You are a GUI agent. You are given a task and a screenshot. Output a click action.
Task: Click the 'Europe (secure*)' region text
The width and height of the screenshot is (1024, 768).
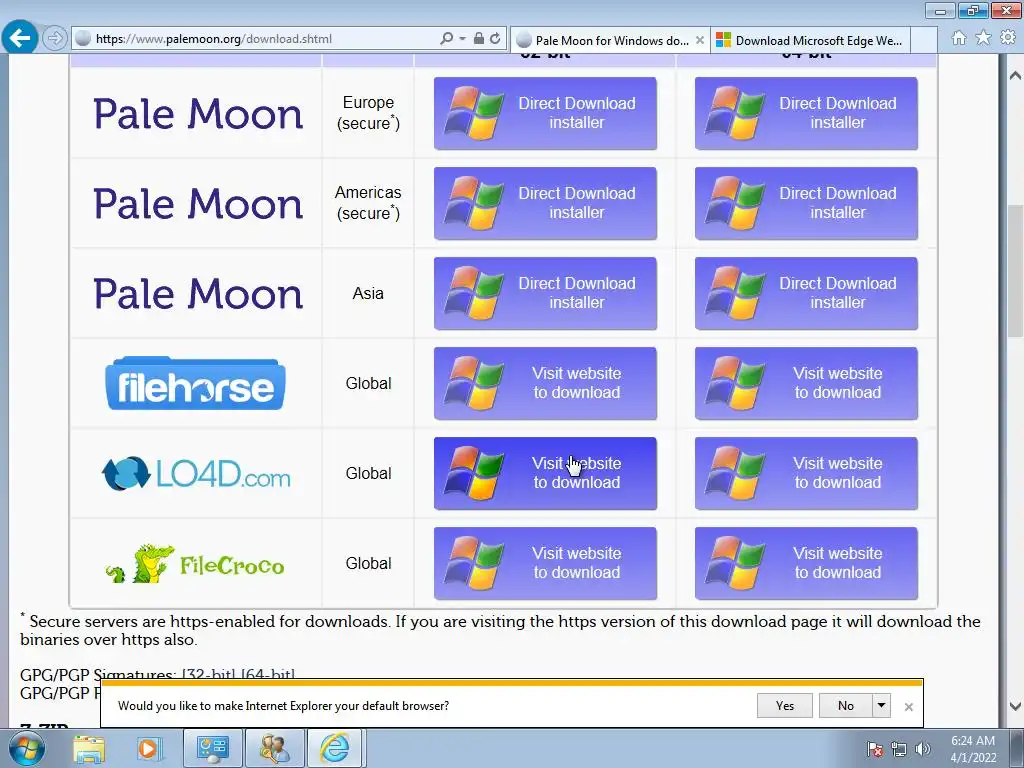point(368,113)
